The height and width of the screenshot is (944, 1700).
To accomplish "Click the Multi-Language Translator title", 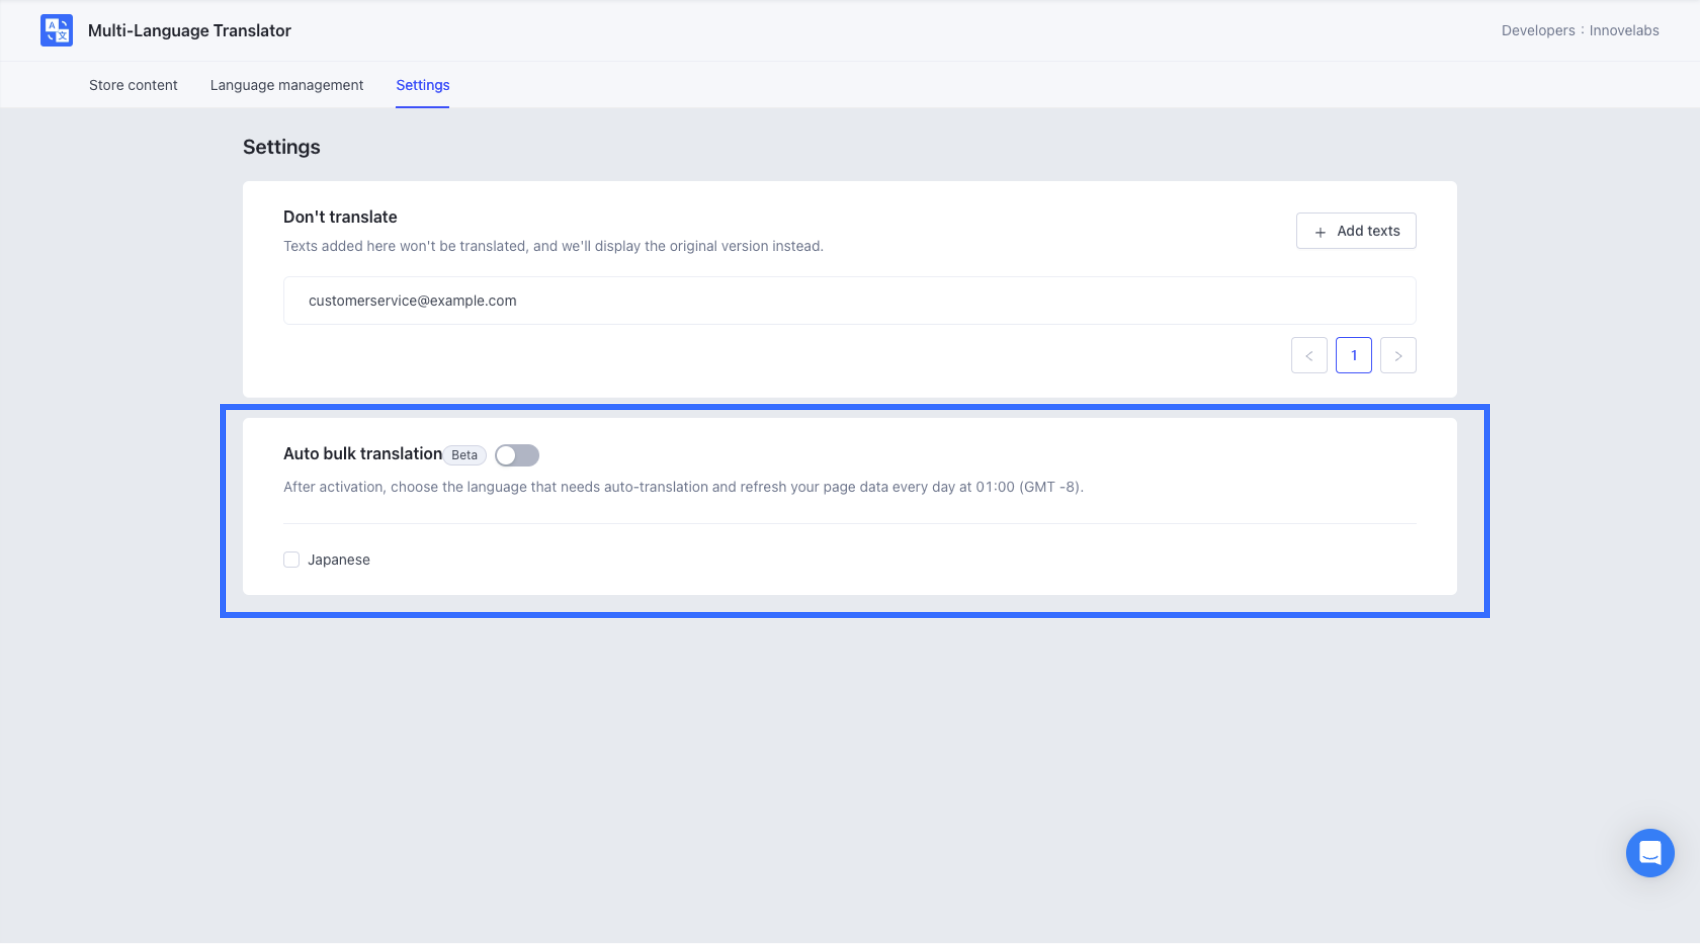I will point(189,31).
